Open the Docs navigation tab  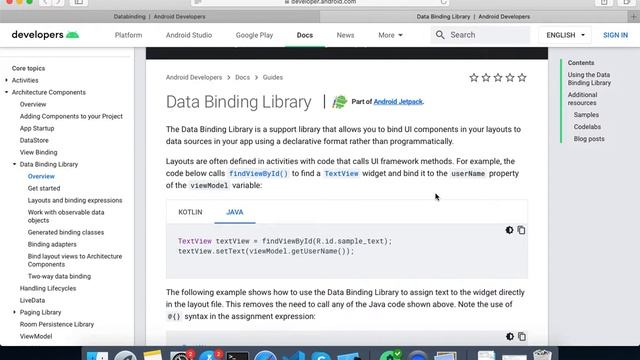[305, 35]
